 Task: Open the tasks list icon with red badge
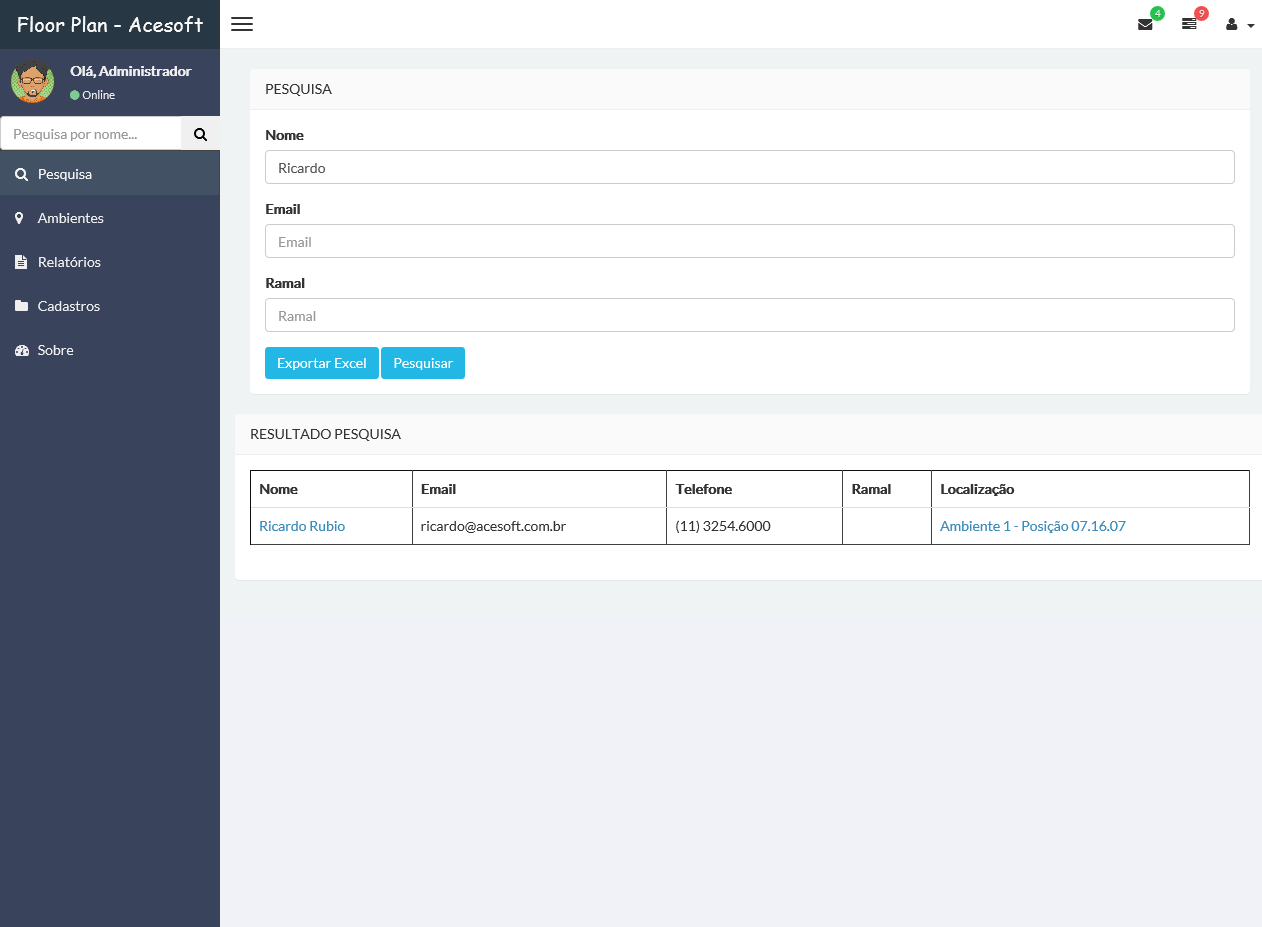coord(1189,24)
